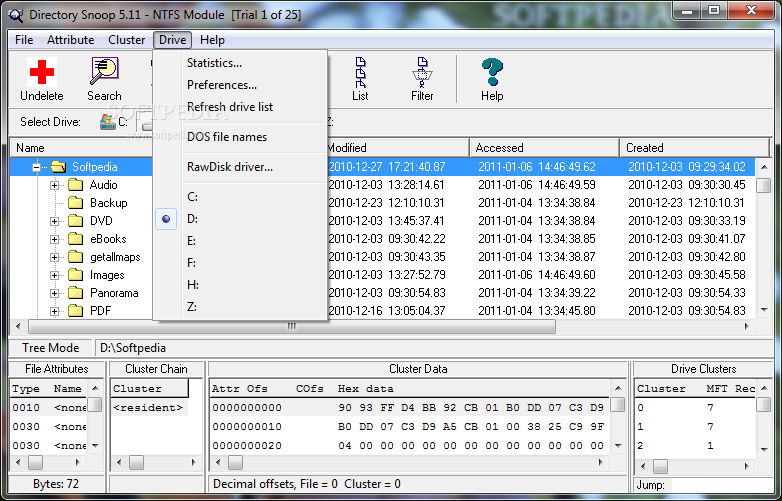Viewport: 782px width, 501px height.
Task: Sort by the Accessed column header
Action: [545, 148]
